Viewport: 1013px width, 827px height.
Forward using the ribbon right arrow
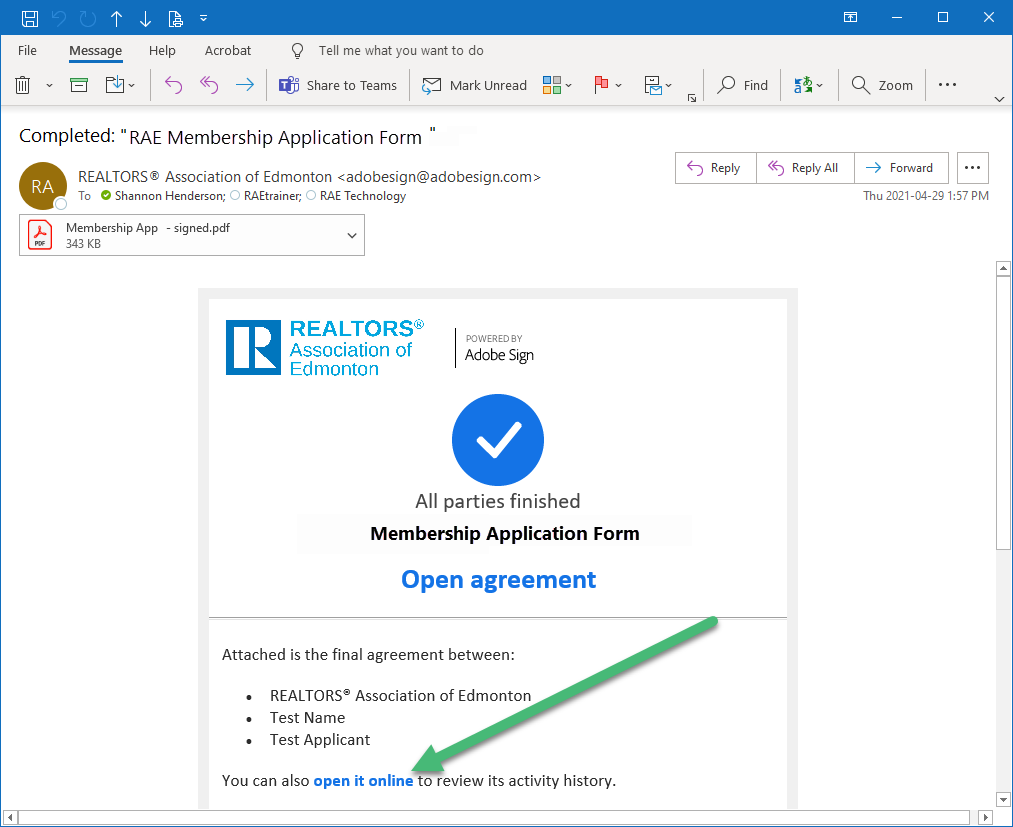point(245,85)
